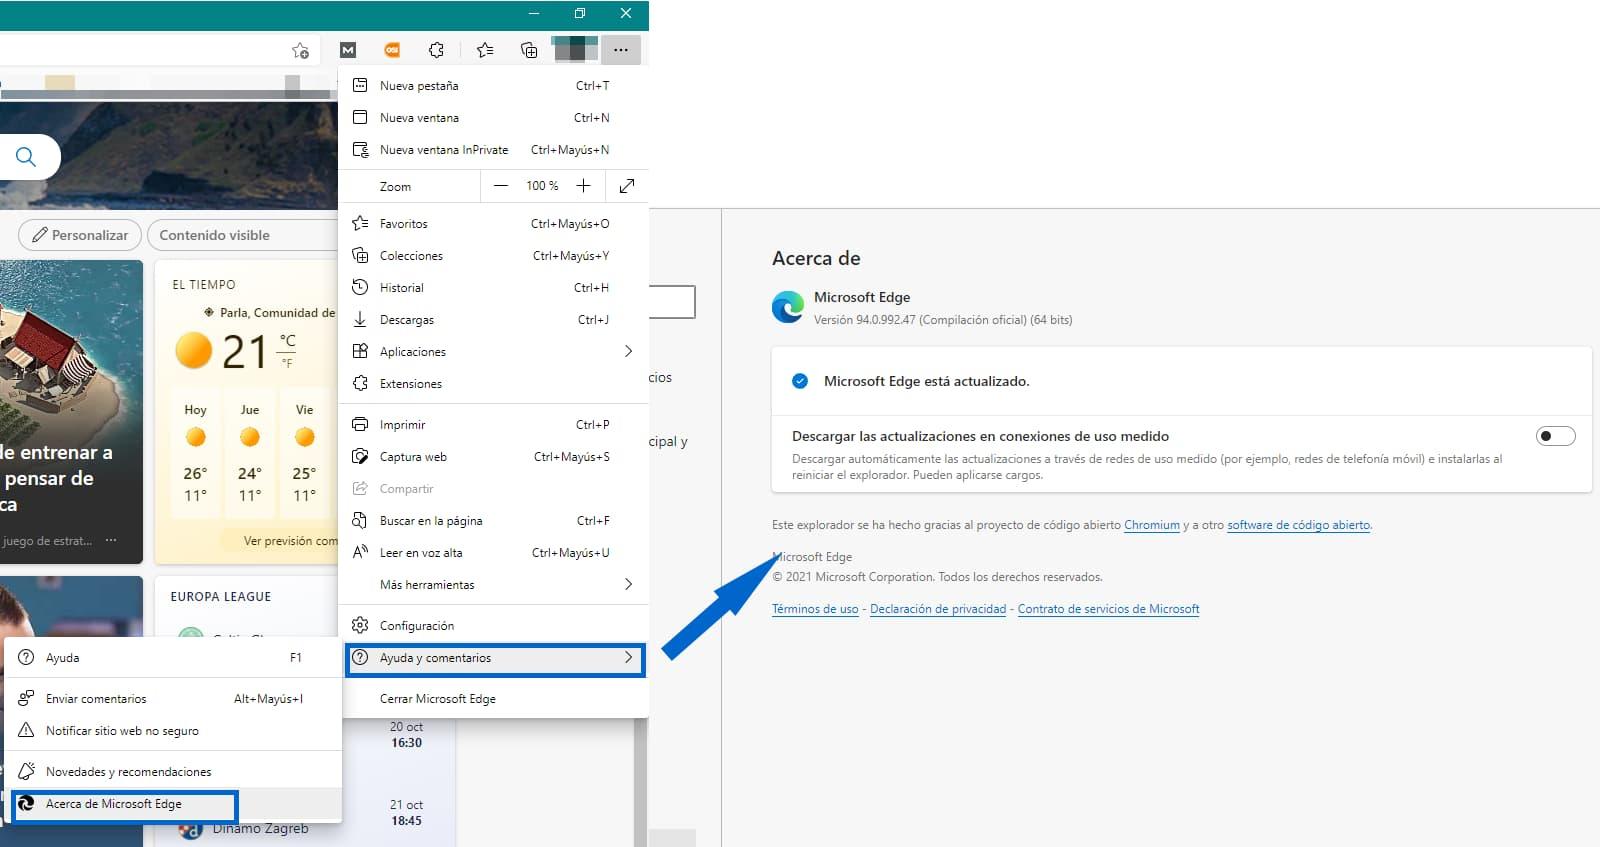This screenshot has width=1600, height=847.
Task: Click the add to favorites star icon
Action: 300,50
